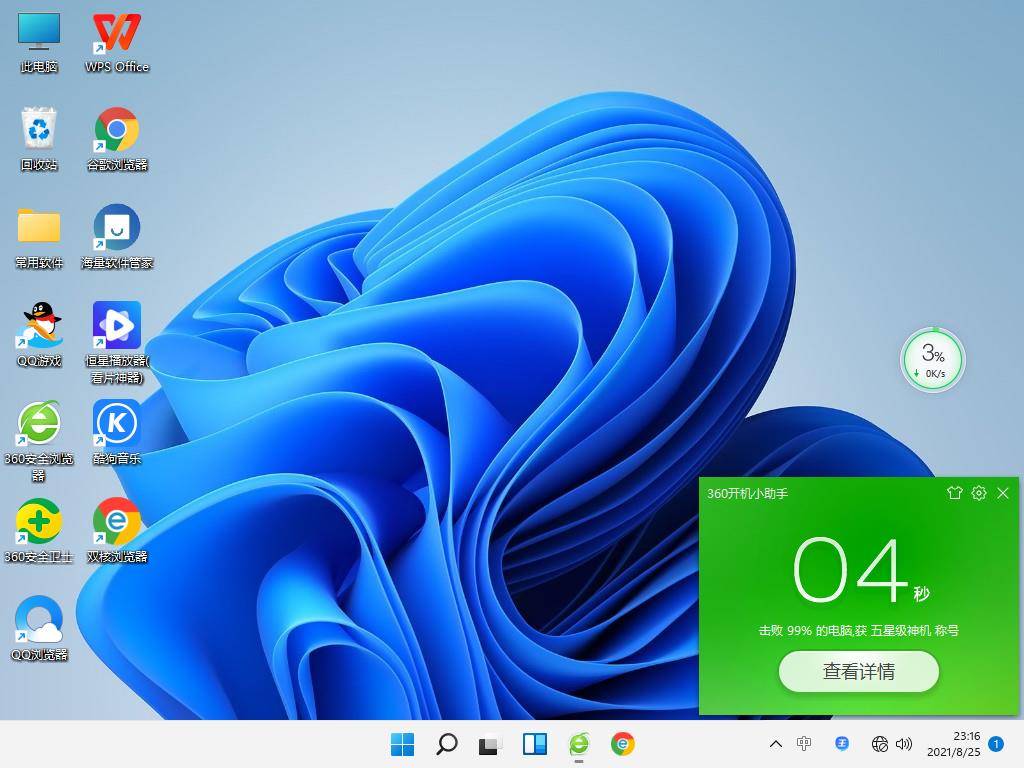
Task: Toggle the 中 input method indicator
Action: click(x=805, y=744)
